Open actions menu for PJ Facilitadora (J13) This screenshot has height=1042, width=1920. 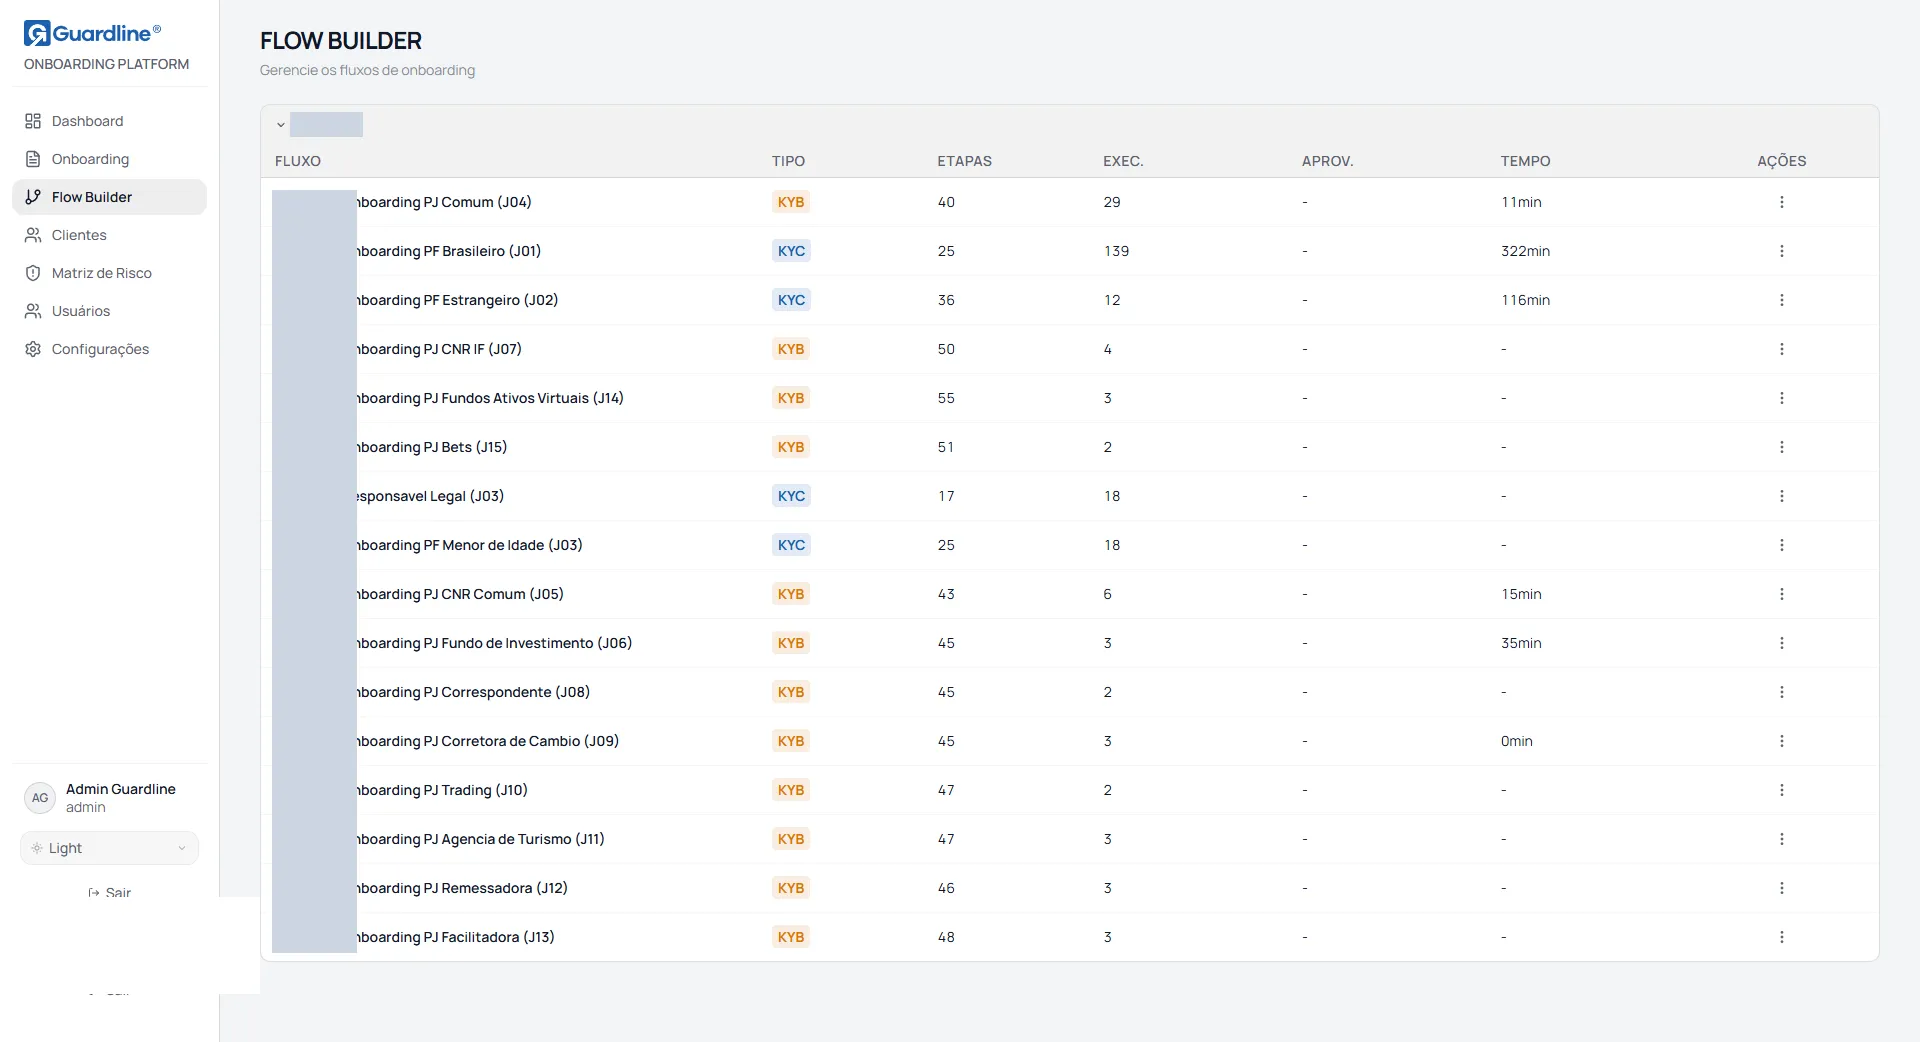tap(1781, 937)
